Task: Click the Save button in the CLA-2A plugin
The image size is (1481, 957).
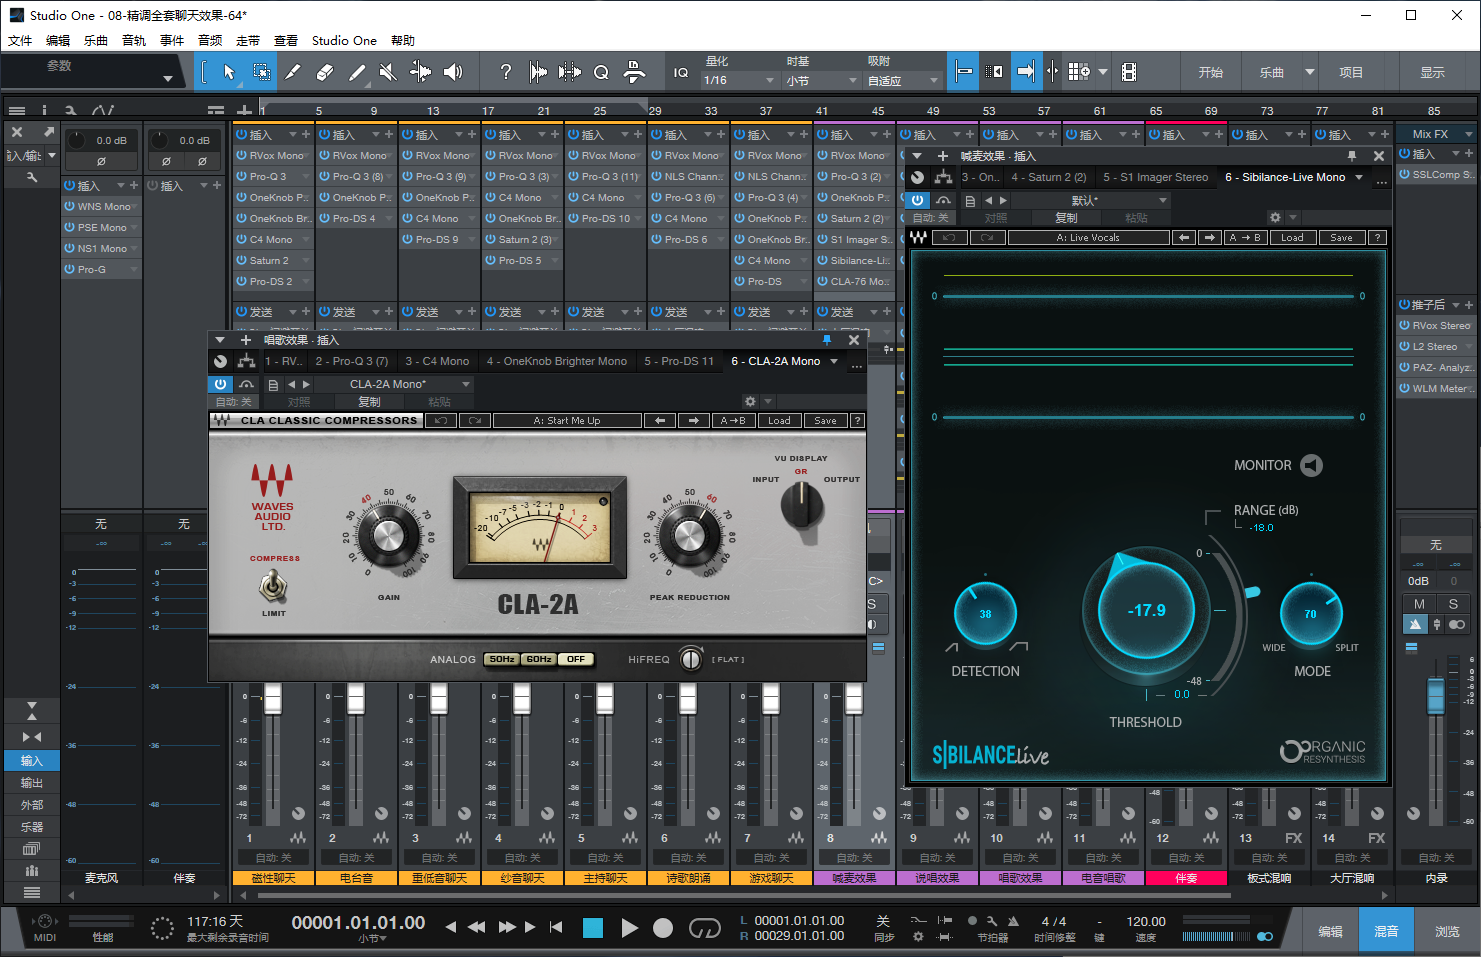Action: [825, 421]
